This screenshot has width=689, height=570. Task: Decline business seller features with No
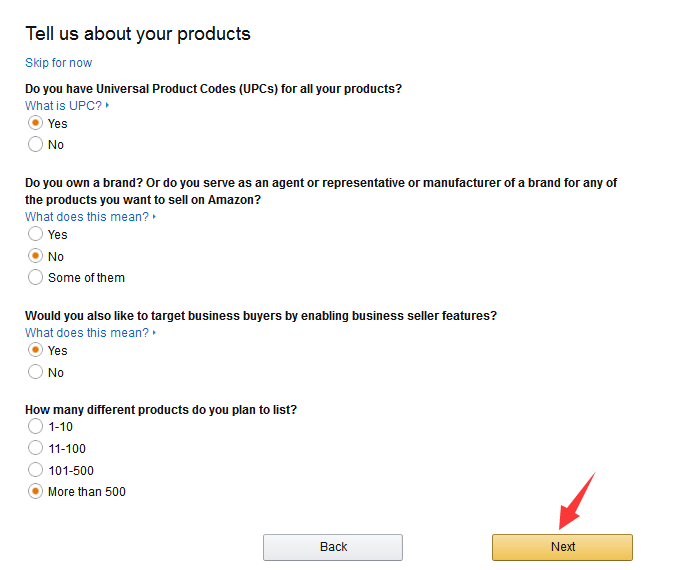(36, 372)
